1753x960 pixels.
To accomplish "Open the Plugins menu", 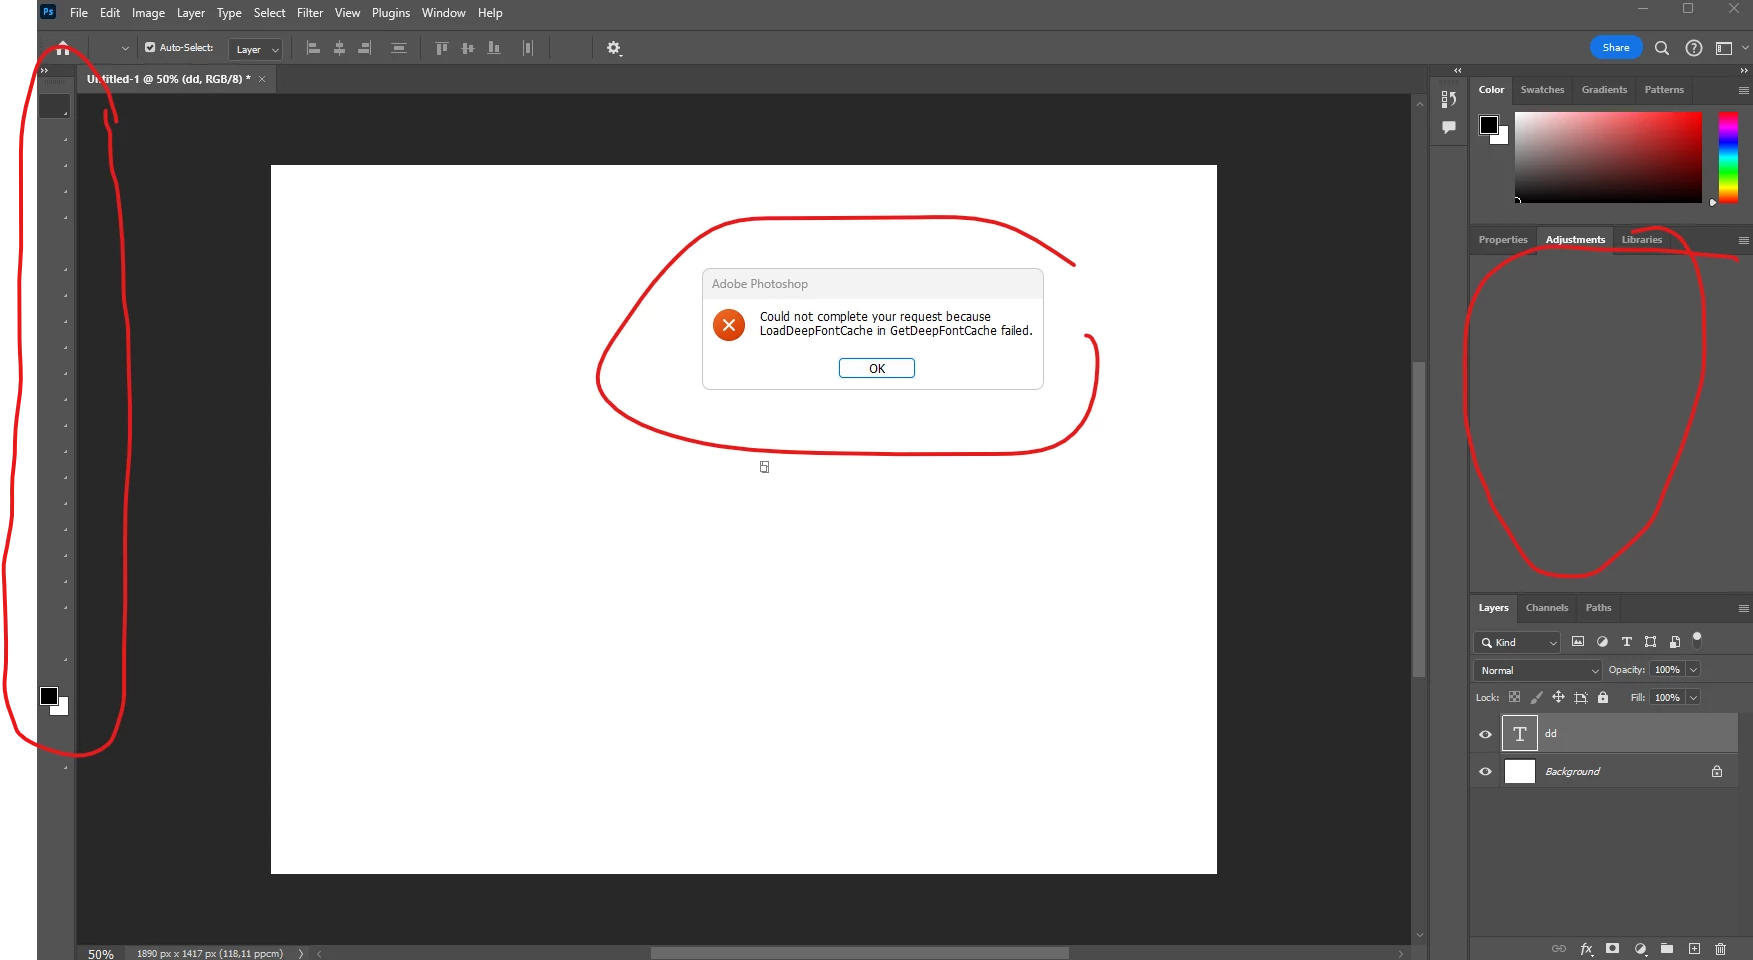I will [391, 13].
